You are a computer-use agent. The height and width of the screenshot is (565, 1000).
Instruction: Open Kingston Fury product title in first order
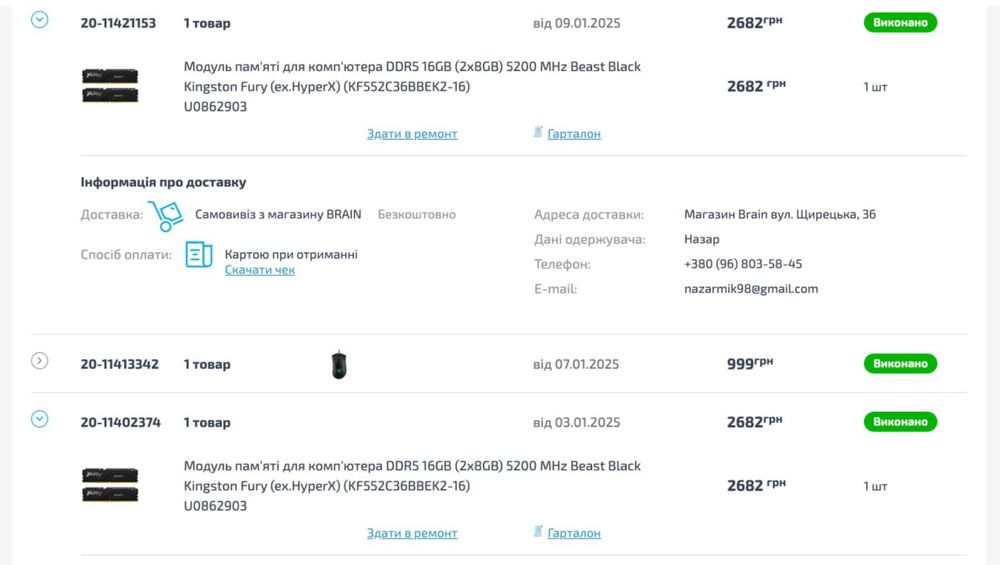[x=412, y=77]
